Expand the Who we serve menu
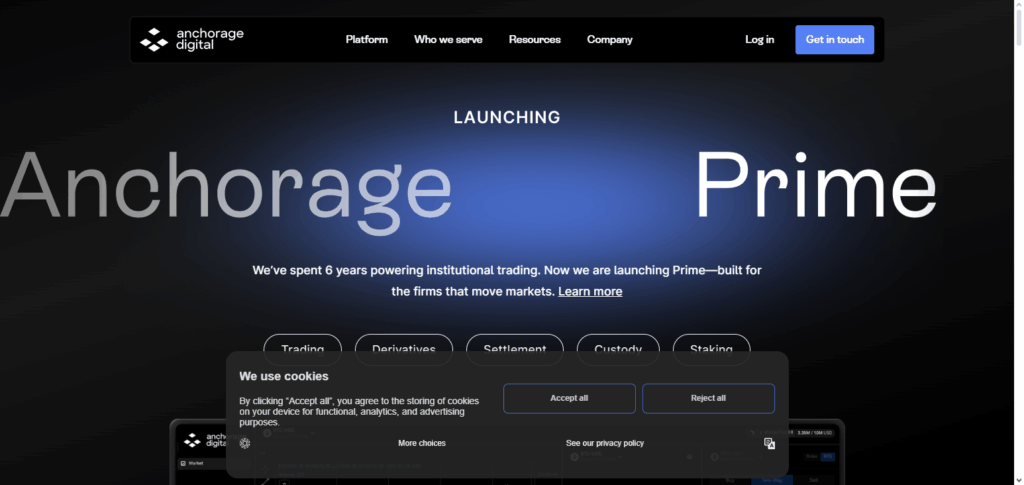 click(x=448, y=40)
